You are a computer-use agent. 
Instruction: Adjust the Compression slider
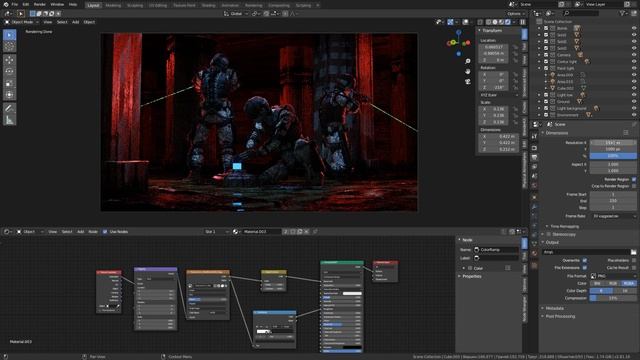[x=613, y=298]
